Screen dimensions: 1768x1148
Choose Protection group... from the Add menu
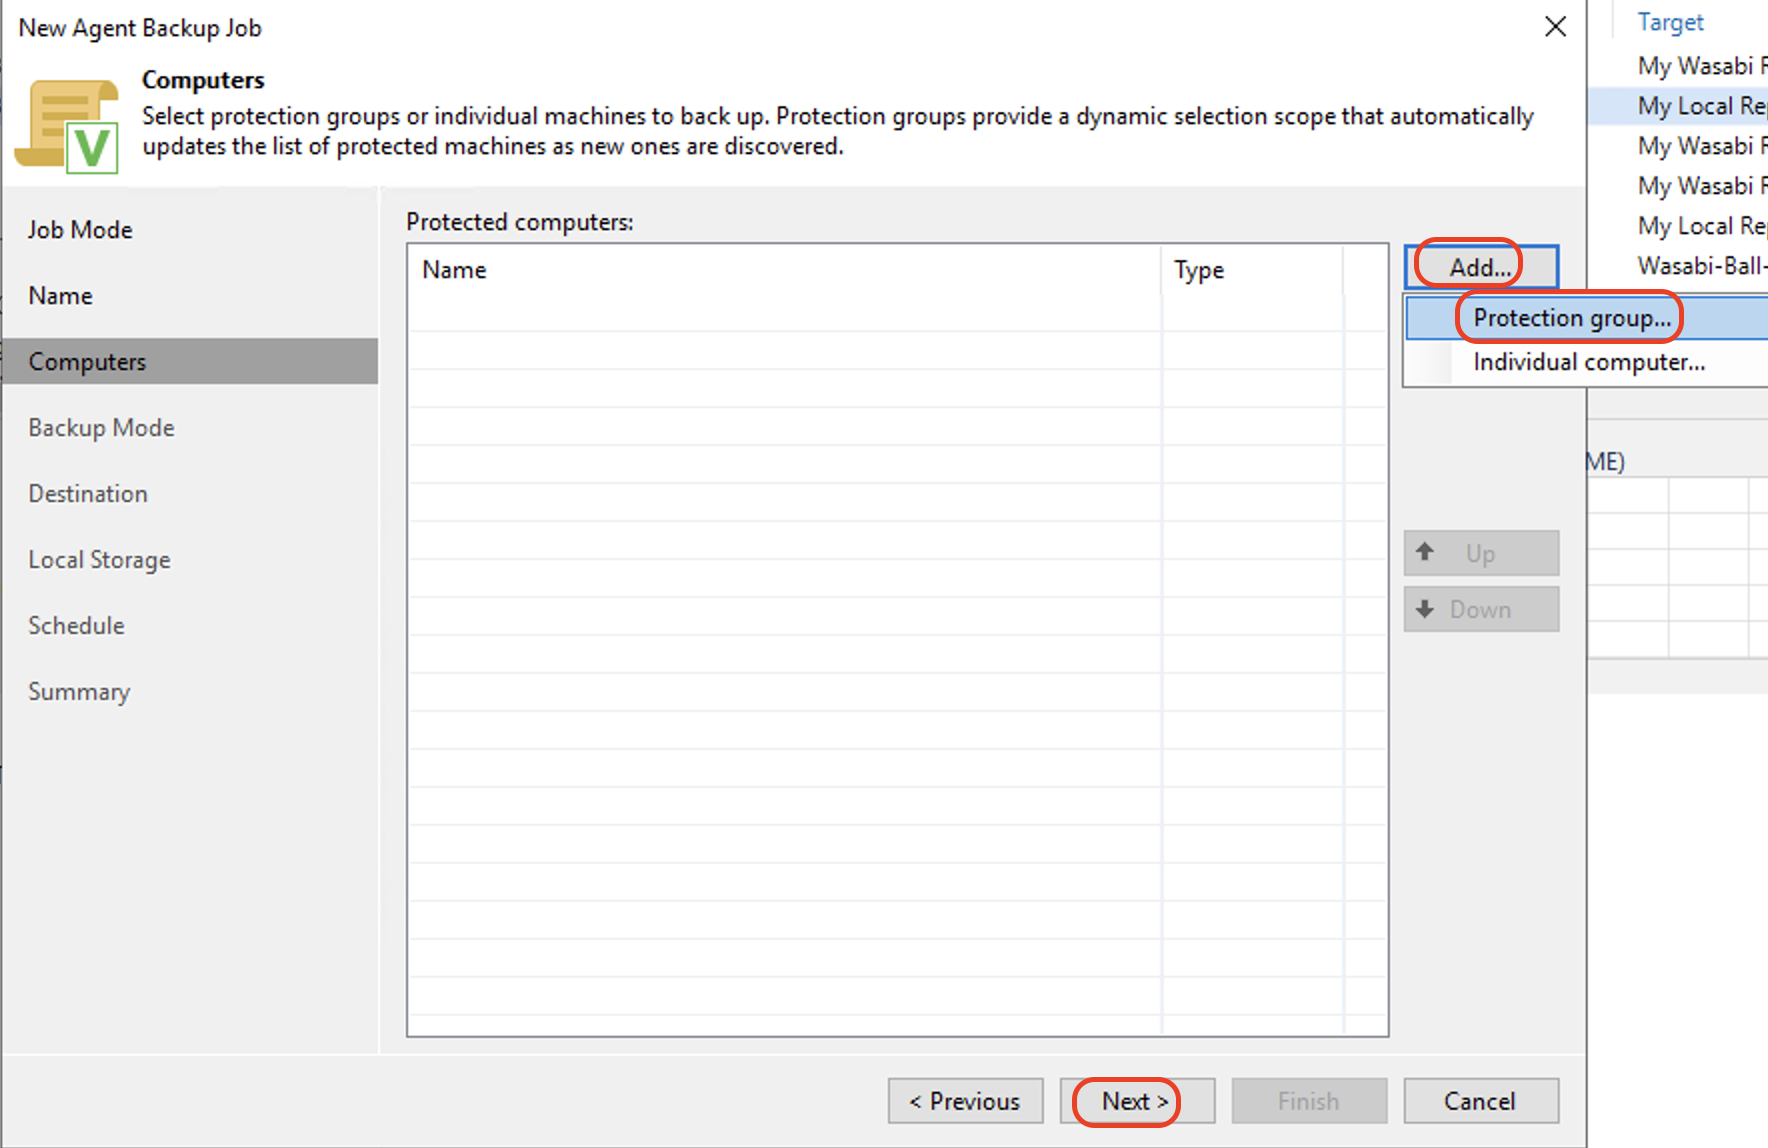click(x=1586, y=318)
